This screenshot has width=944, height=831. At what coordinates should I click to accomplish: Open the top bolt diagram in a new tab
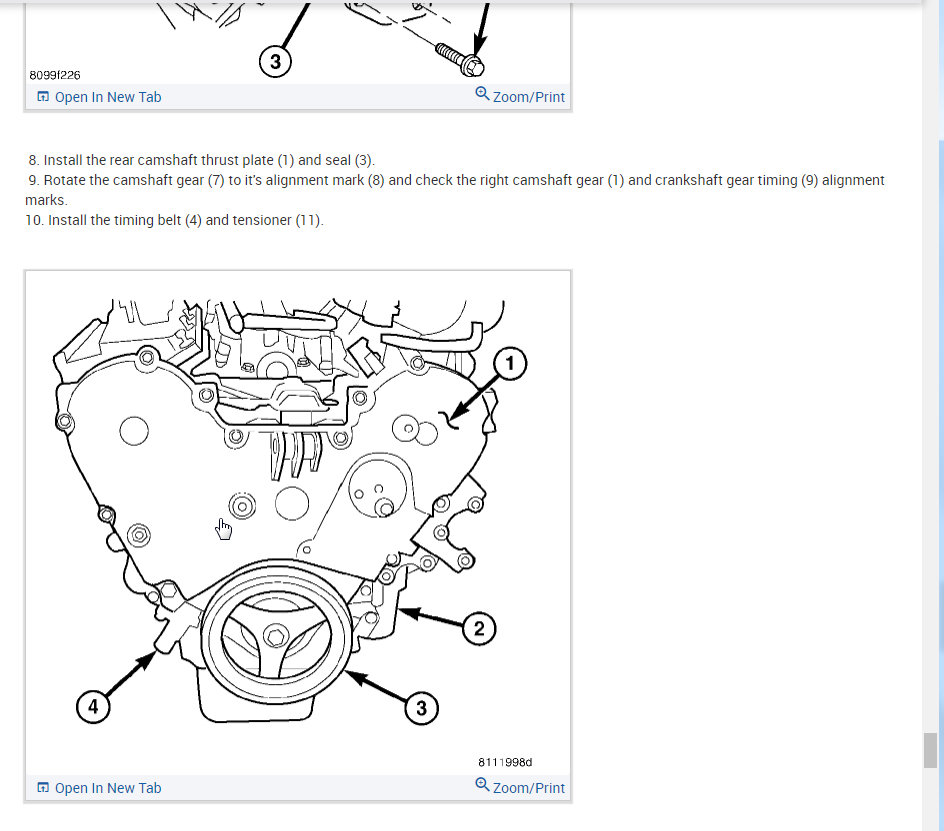(108, 96)
